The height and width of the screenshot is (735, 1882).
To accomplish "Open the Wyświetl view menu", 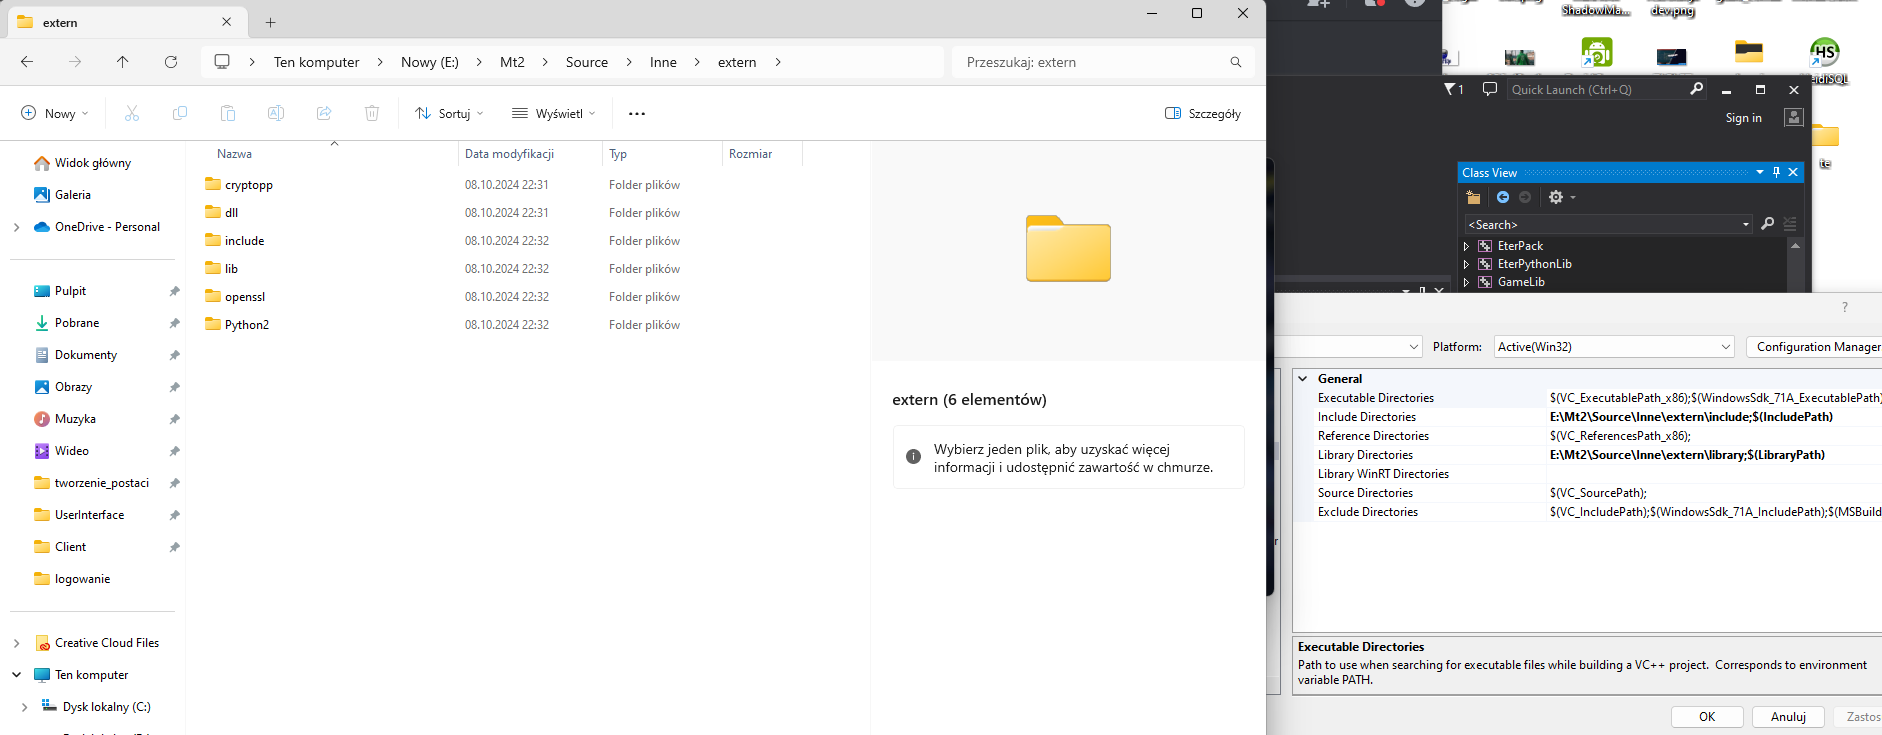I will click(x=553, y=114).
